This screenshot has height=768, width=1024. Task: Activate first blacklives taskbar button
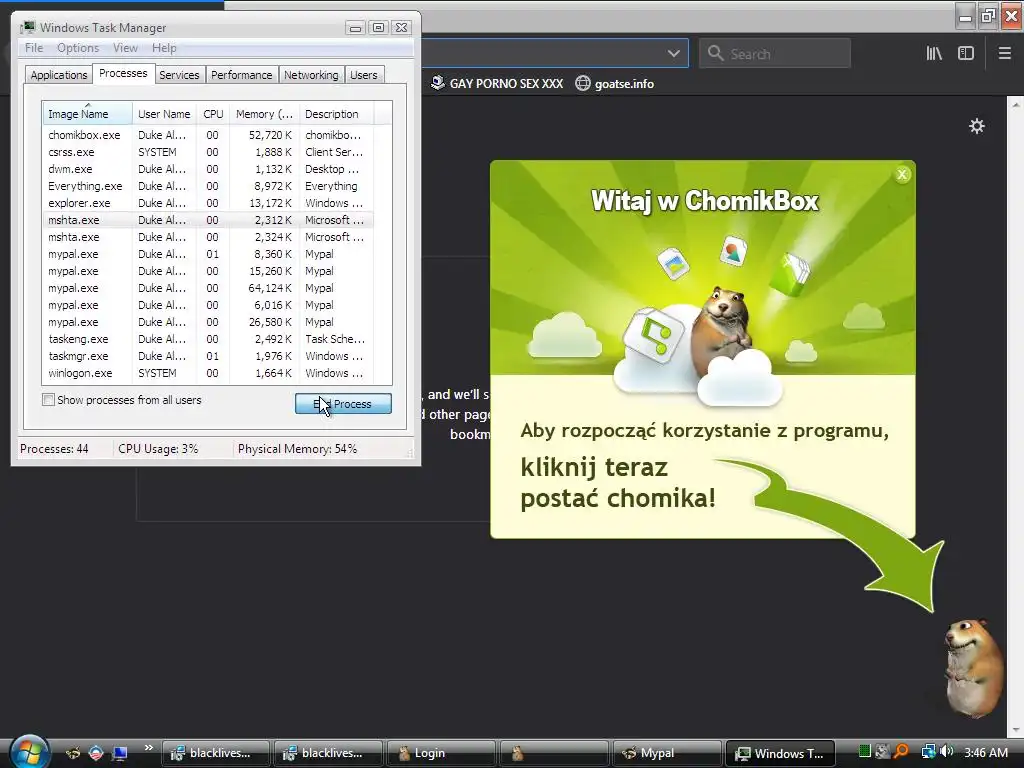(216, 753)
